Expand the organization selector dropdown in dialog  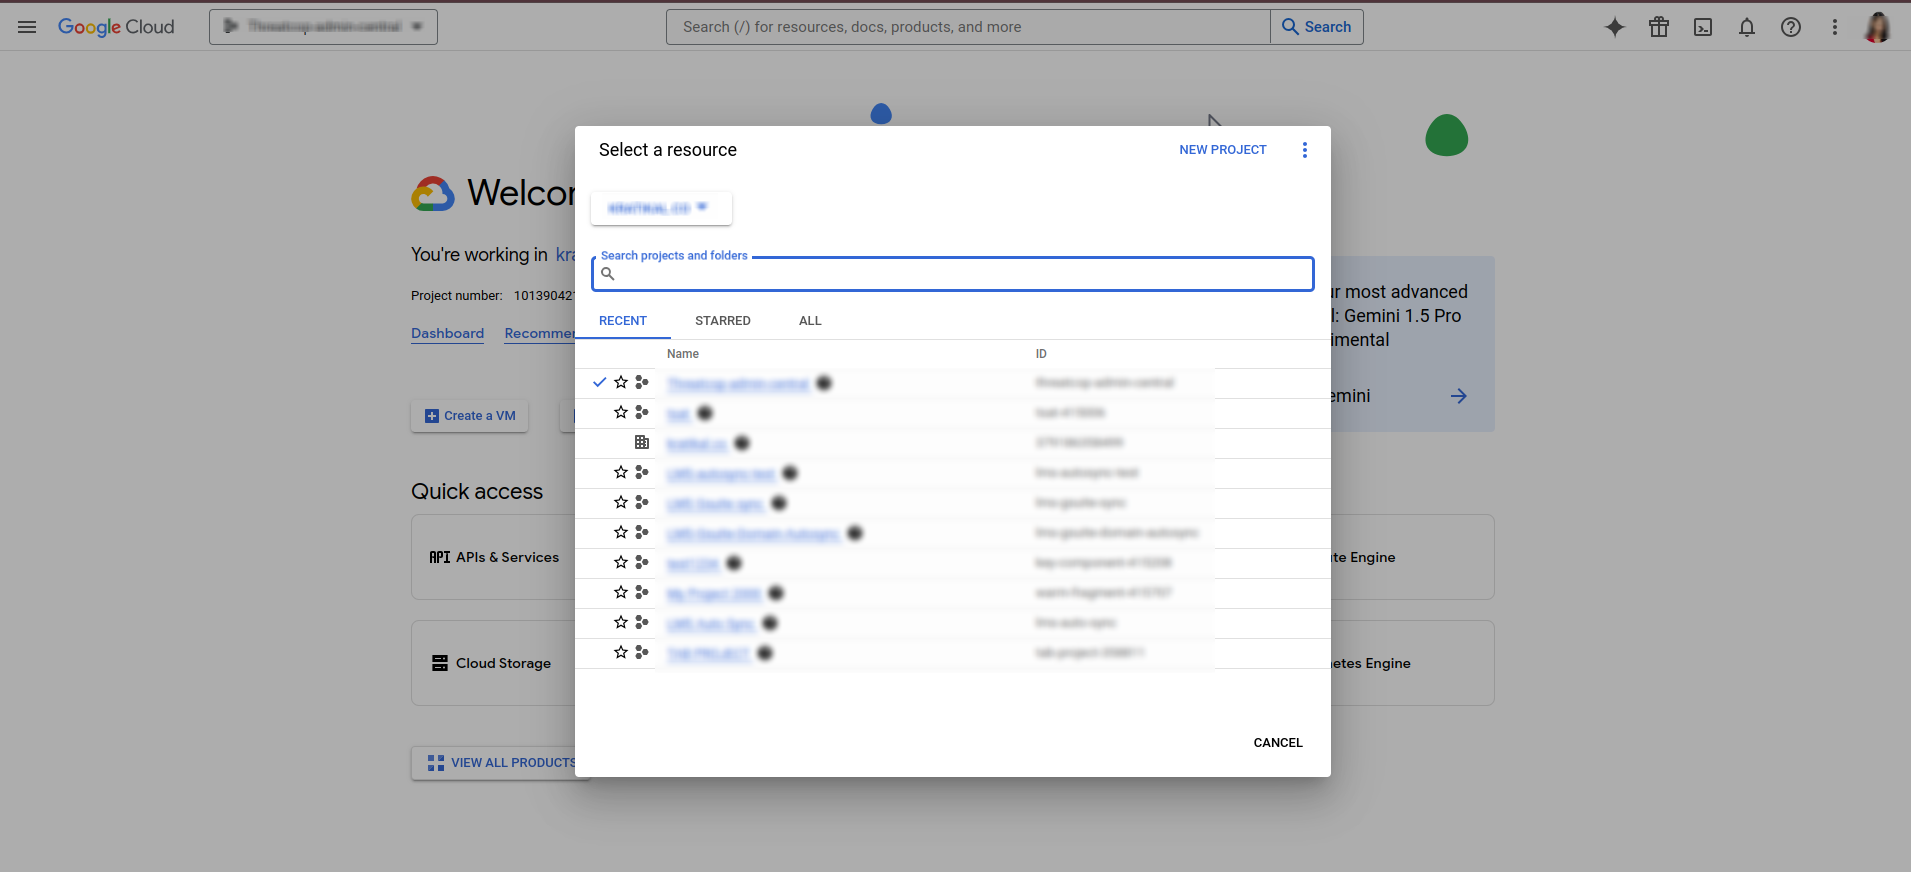click(x=661, y=208)
